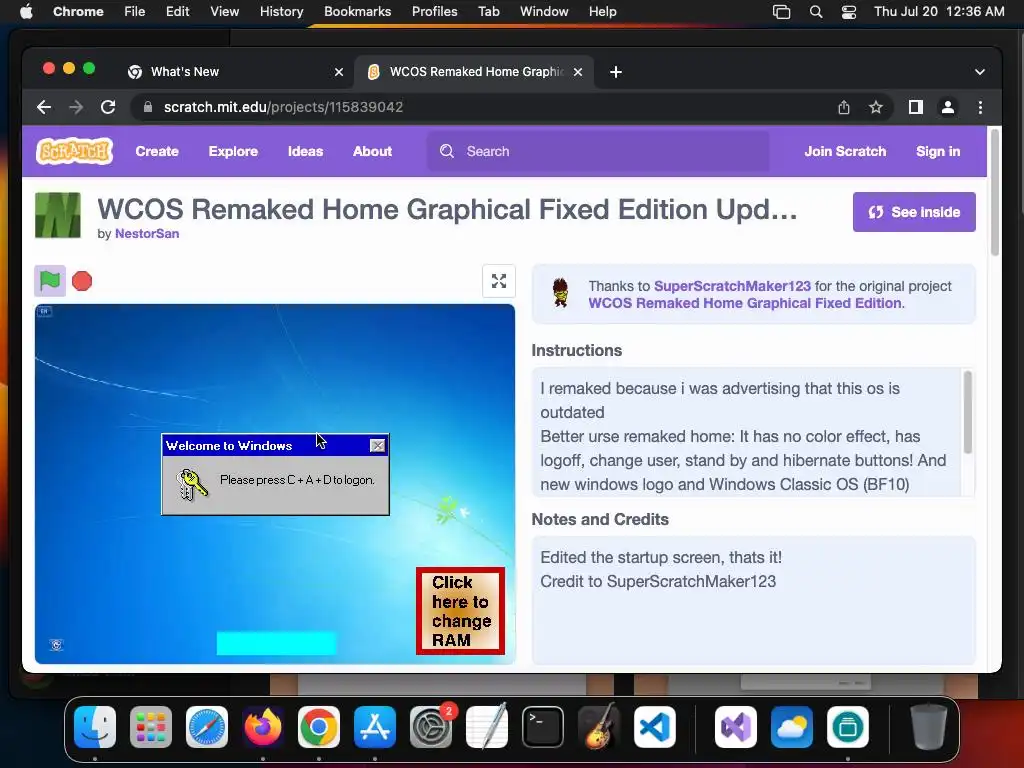Open Control Center in menu bar

(848, 11)
